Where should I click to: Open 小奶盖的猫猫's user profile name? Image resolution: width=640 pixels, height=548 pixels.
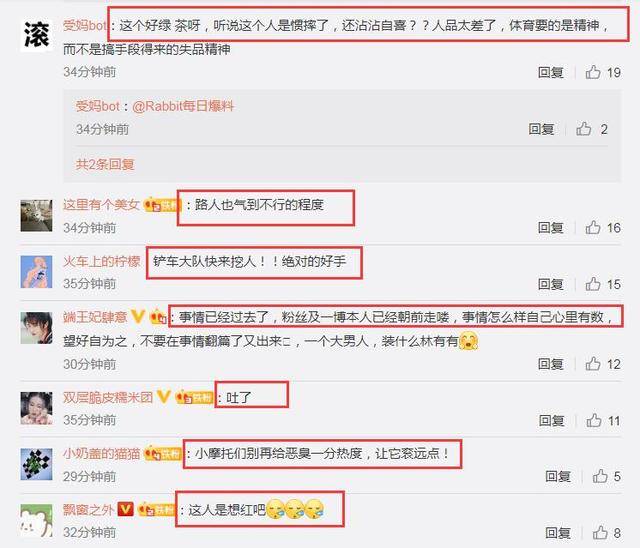coord(101,453)
